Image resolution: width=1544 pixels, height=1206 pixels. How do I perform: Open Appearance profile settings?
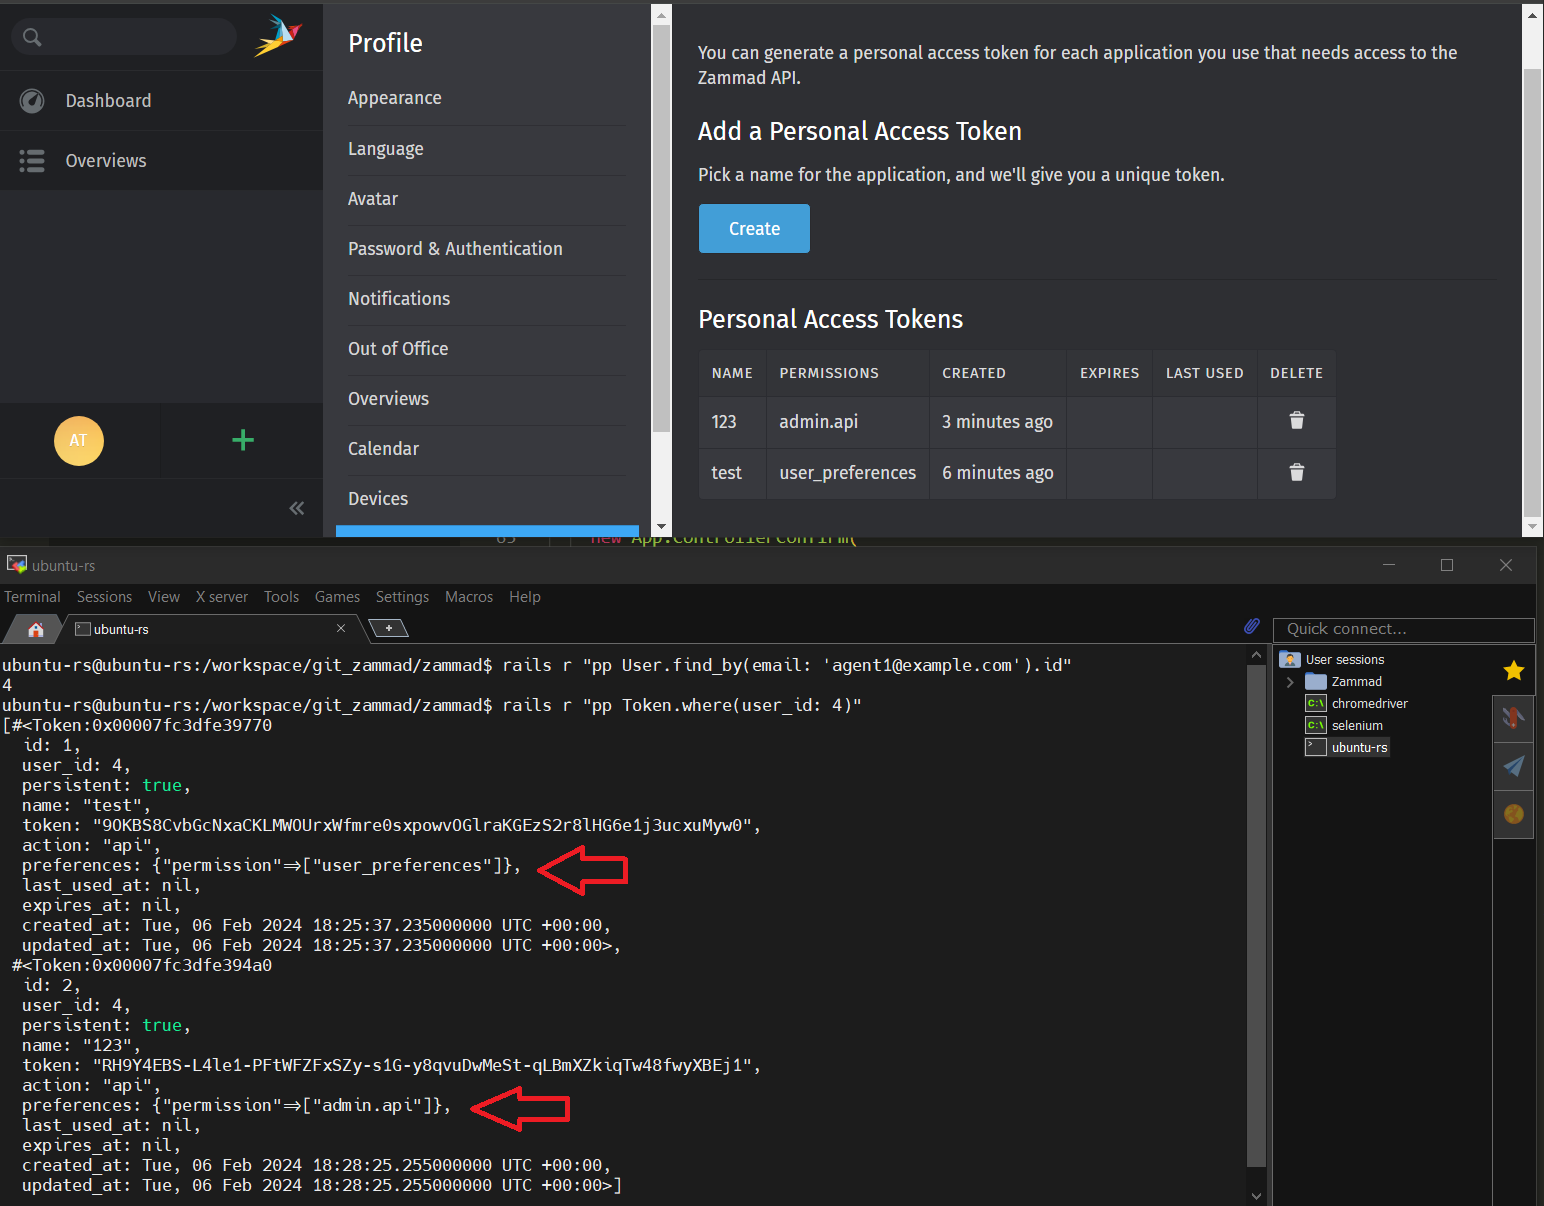point(394,98)
